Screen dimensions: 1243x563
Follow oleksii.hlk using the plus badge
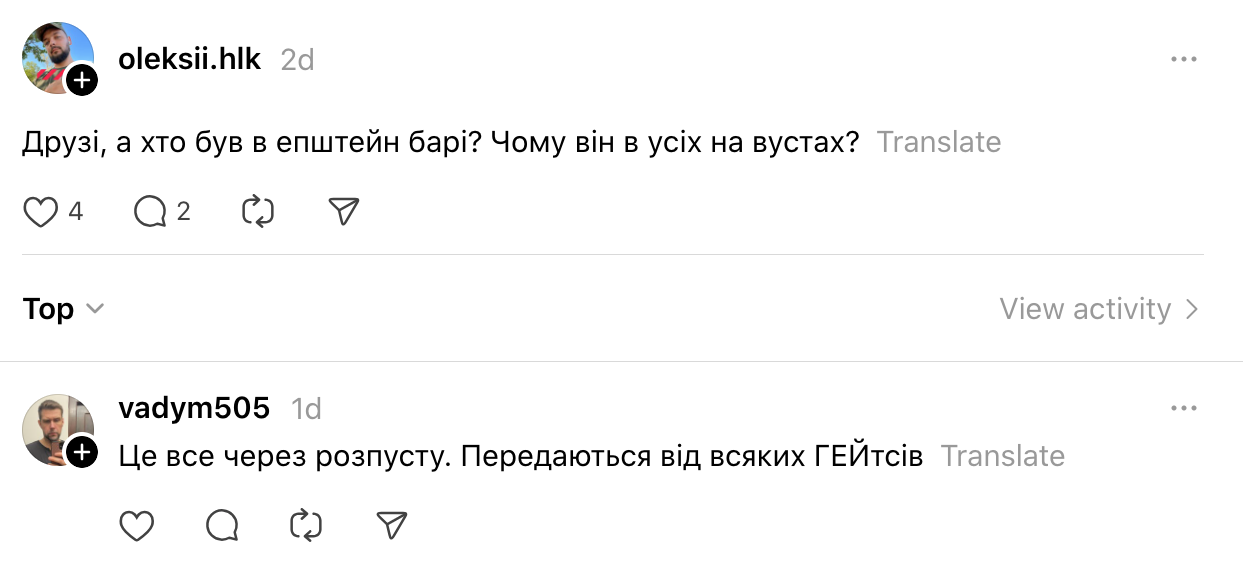tap(82, 80)
